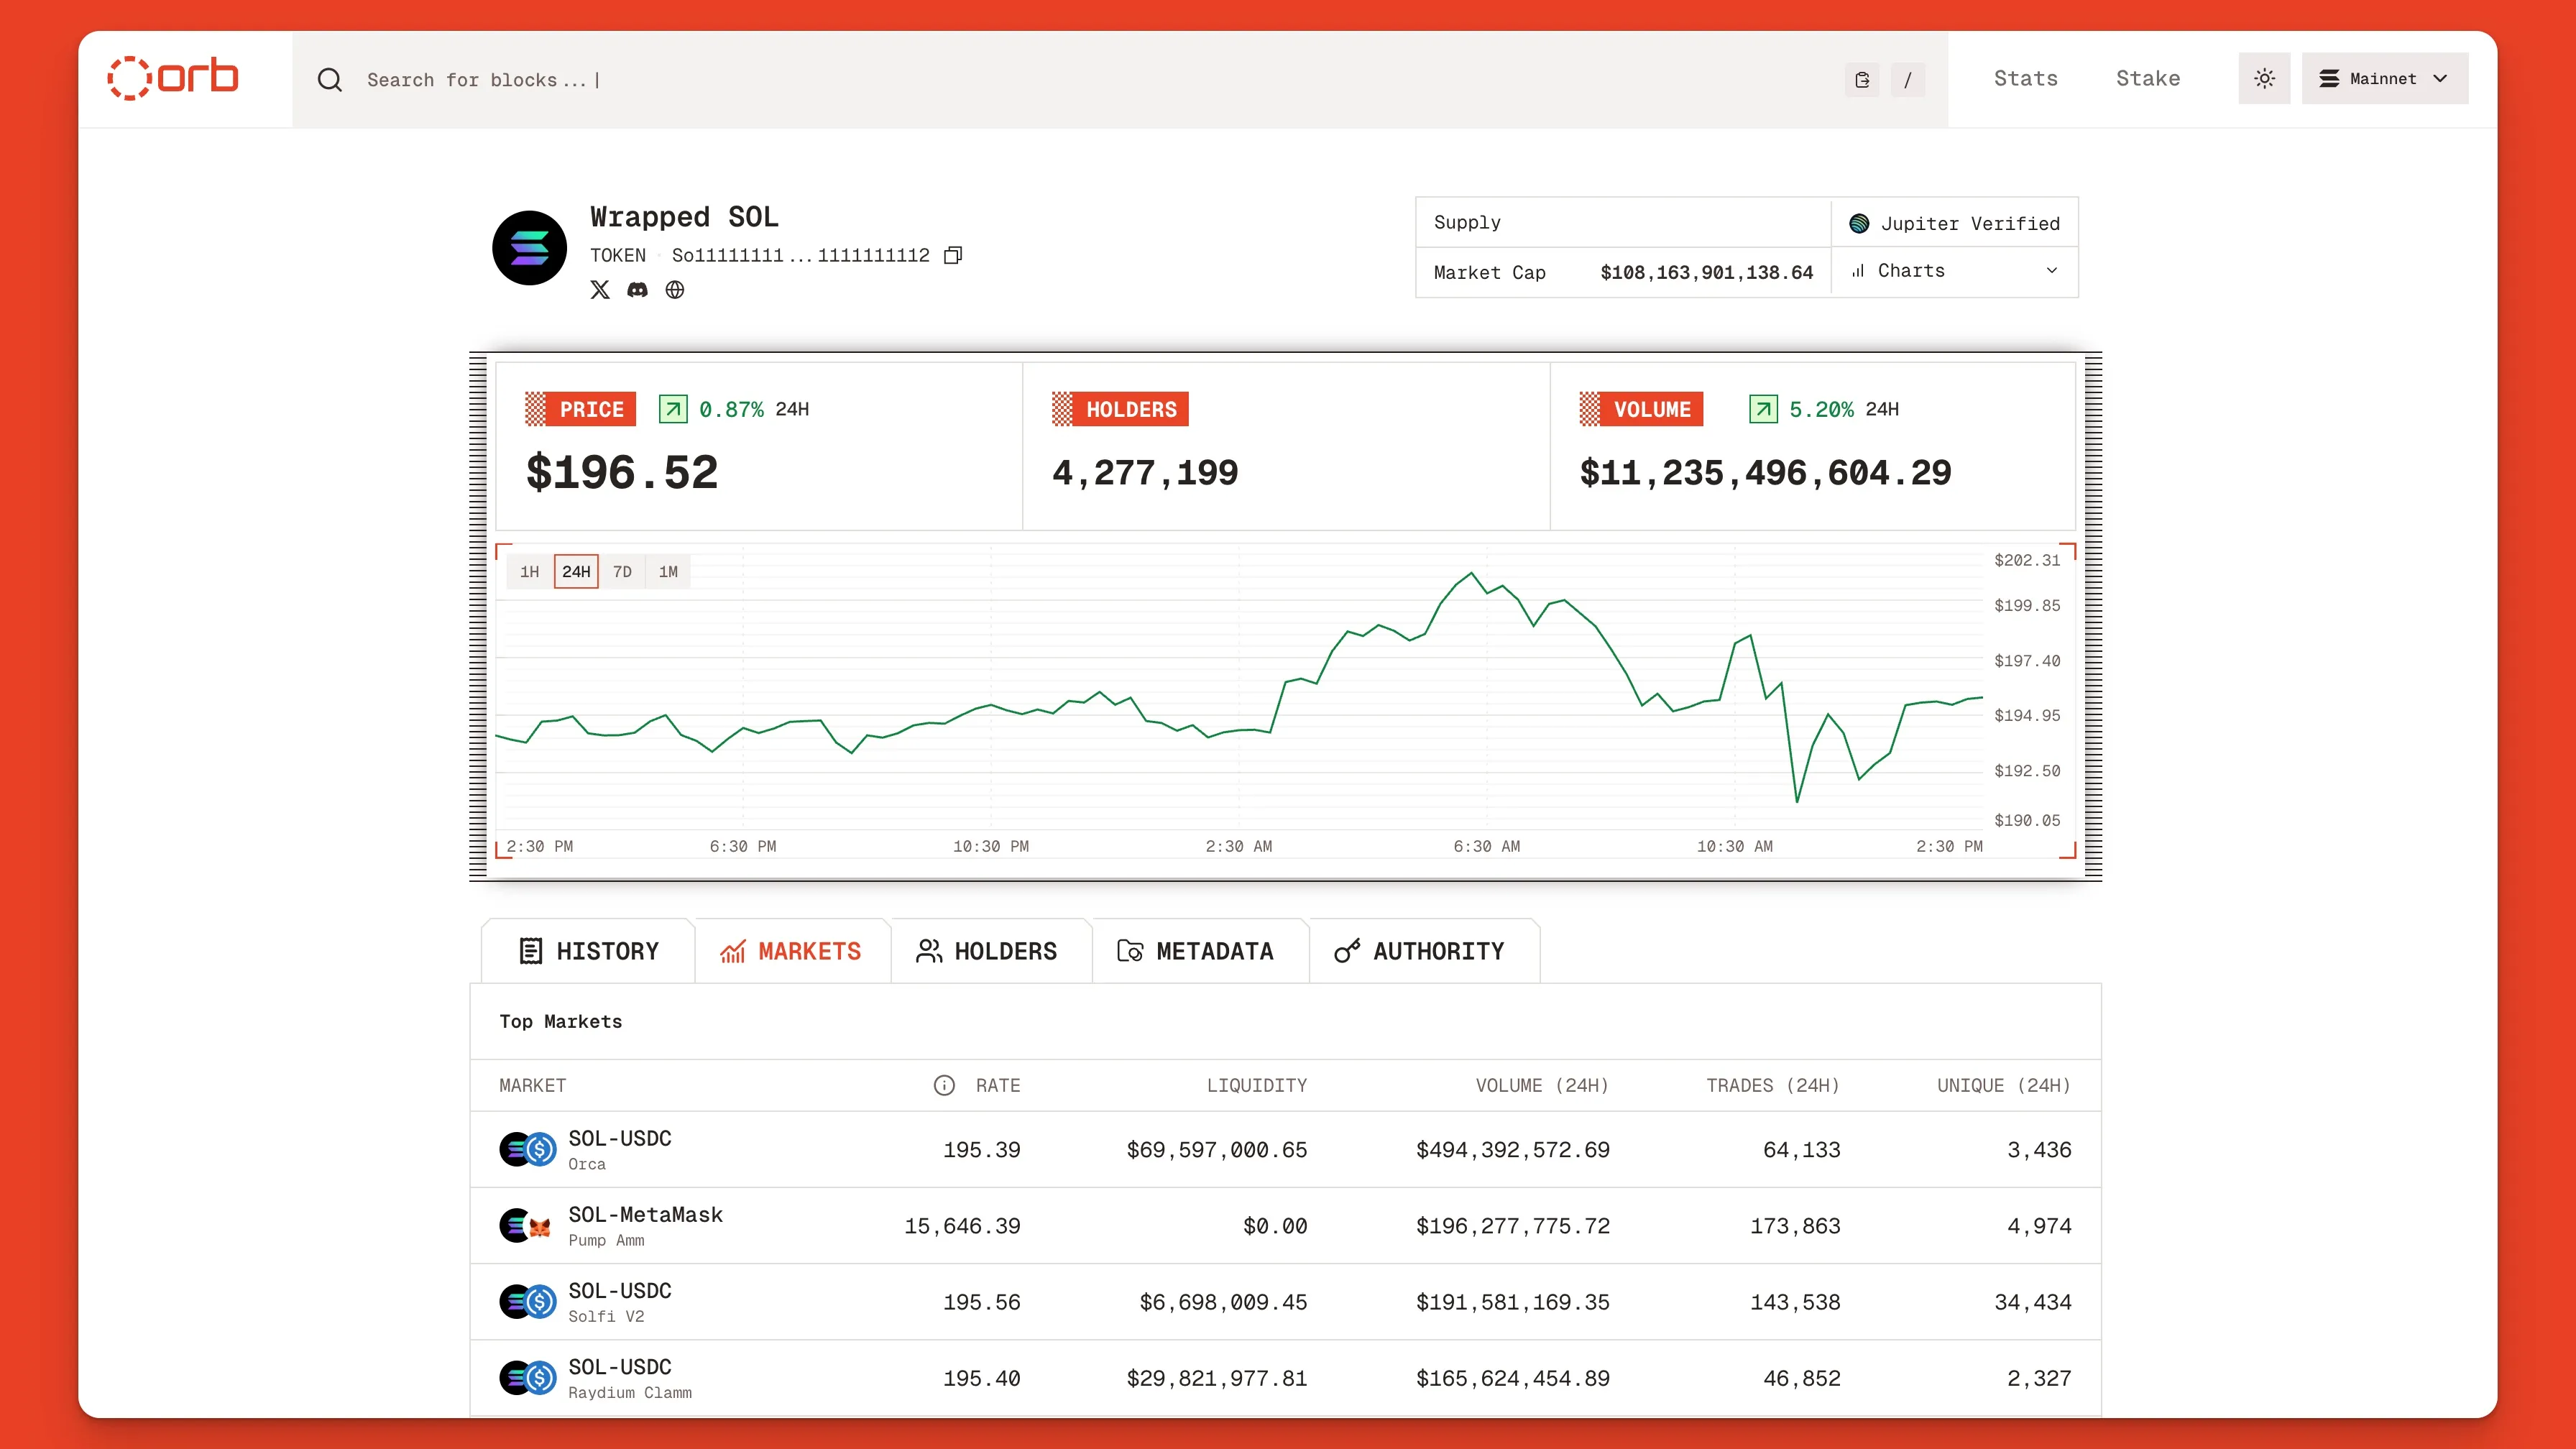2576x1449 pixels.
Task: Click the Market Cap value $108,163,901,138.64
Action: pyautogui.click(x=1706, y=273)
